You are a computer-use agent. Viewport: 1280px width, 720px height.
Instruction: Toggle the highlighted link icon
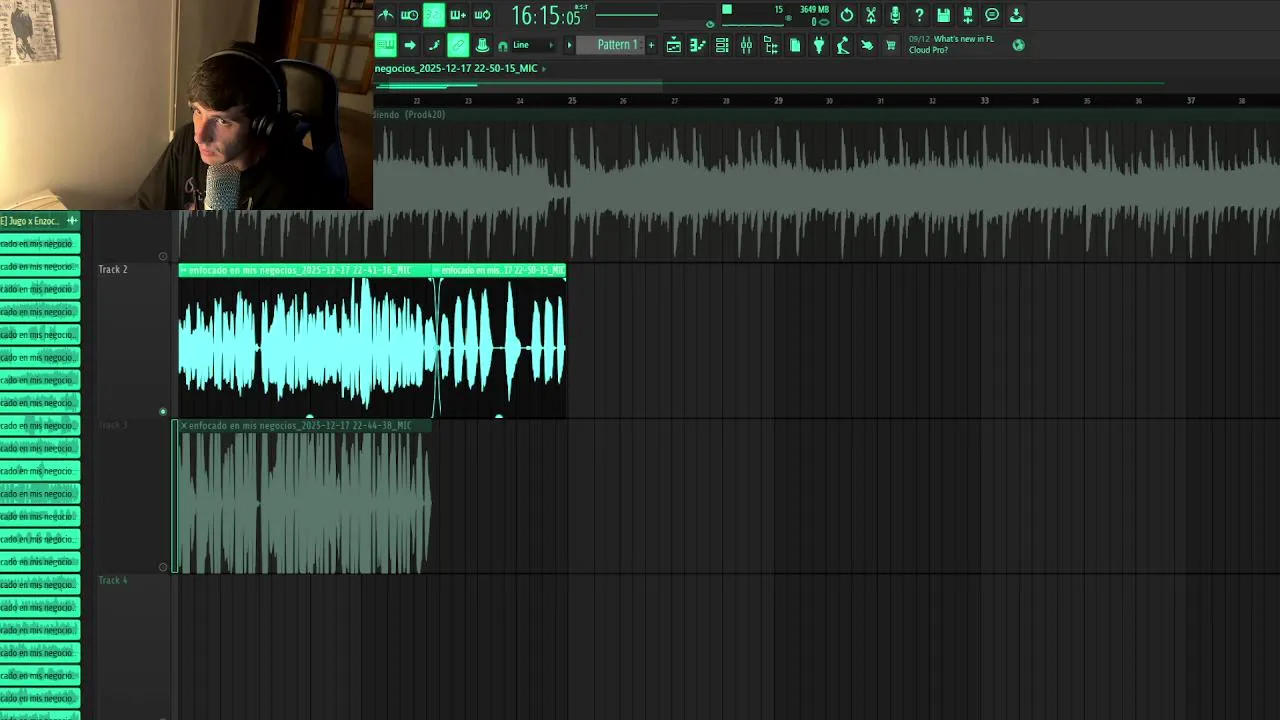(x=458, y=45)
